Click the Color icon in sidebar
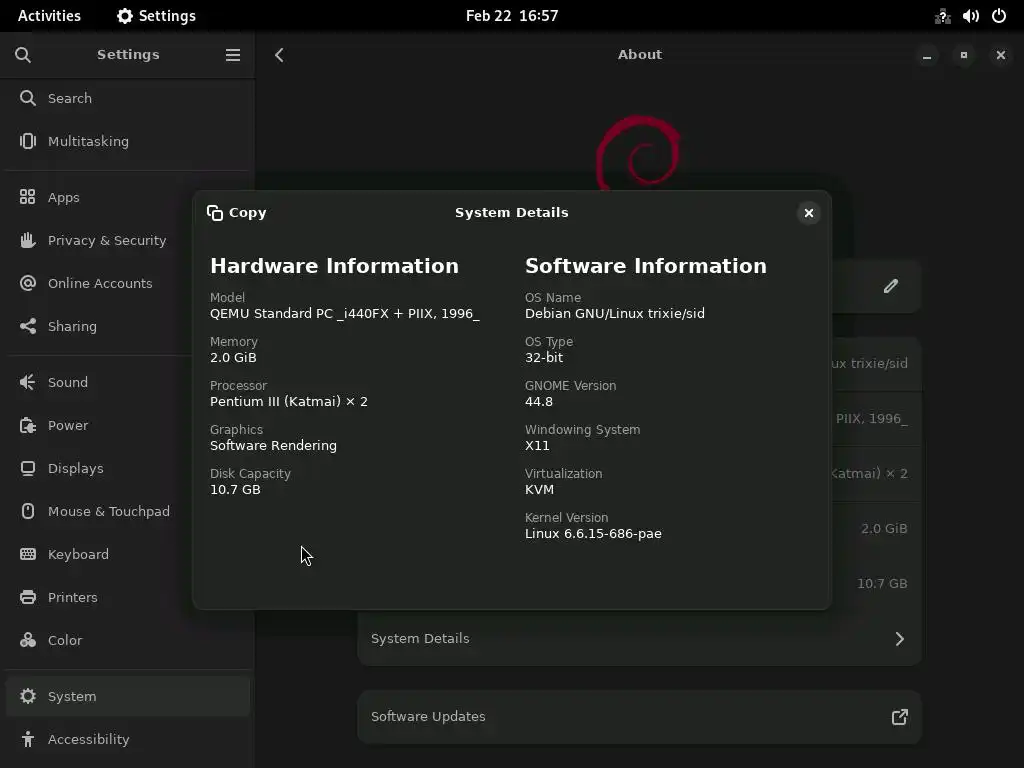 [x=27, y=641]
